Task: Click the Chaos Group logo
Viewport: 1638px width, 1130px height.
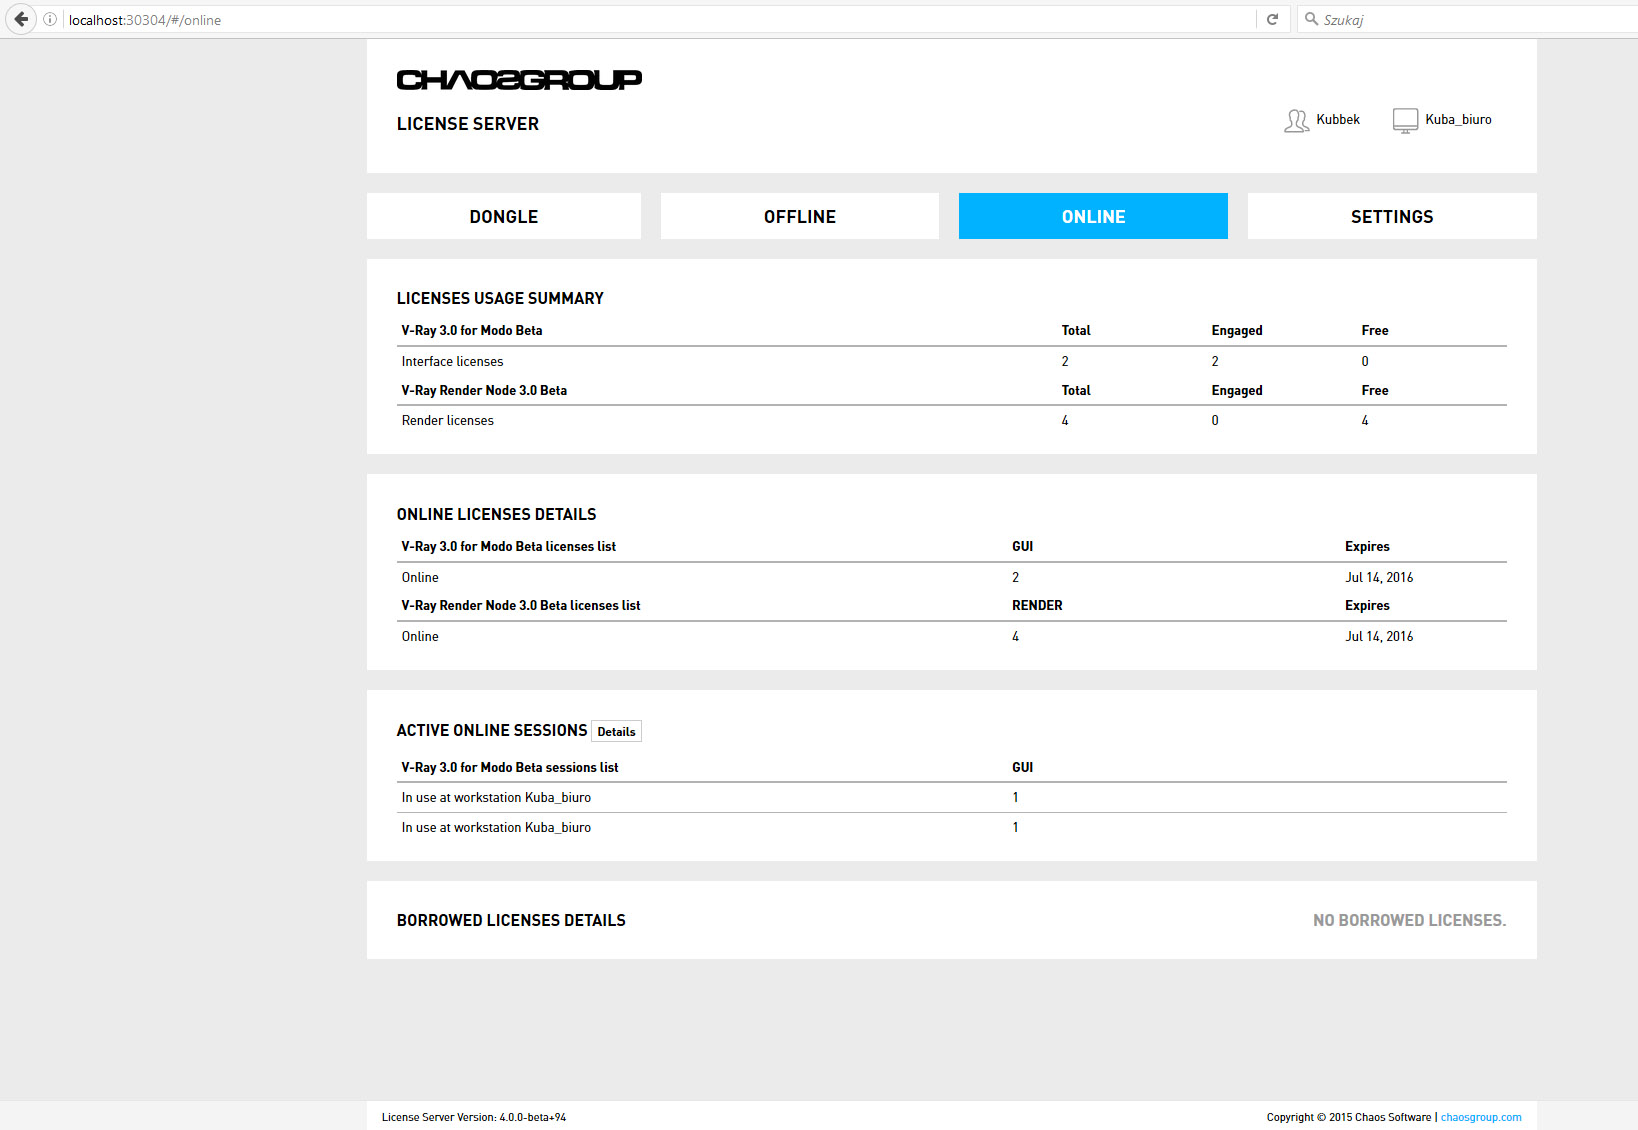Action: tap(519, 80)
